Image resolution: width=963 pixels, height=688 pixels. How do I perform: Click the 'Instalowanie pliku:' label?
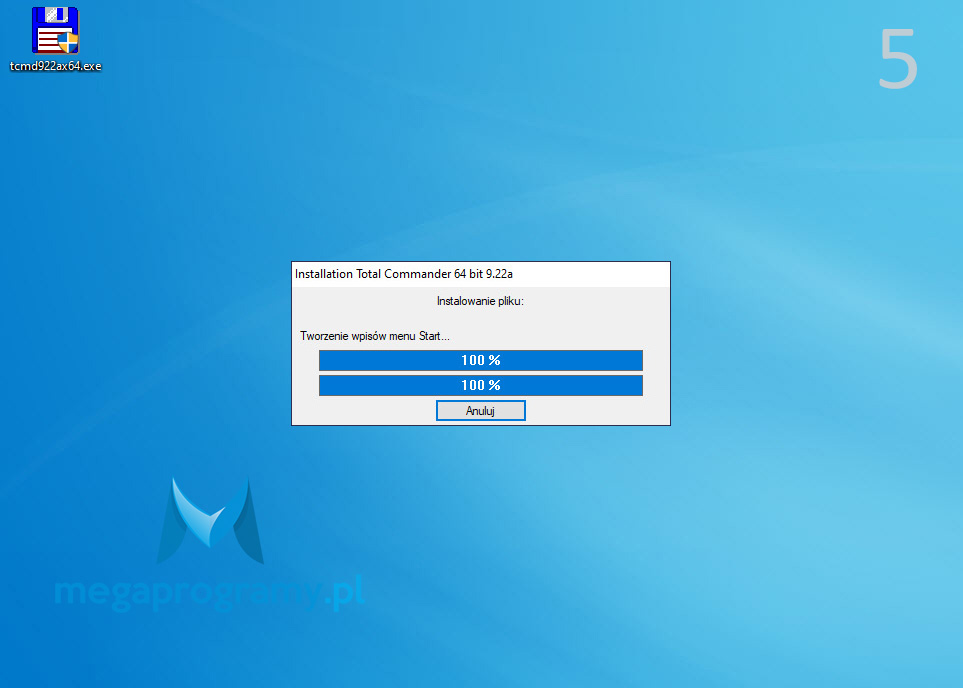pyautogui.click(x=480, y=301)
